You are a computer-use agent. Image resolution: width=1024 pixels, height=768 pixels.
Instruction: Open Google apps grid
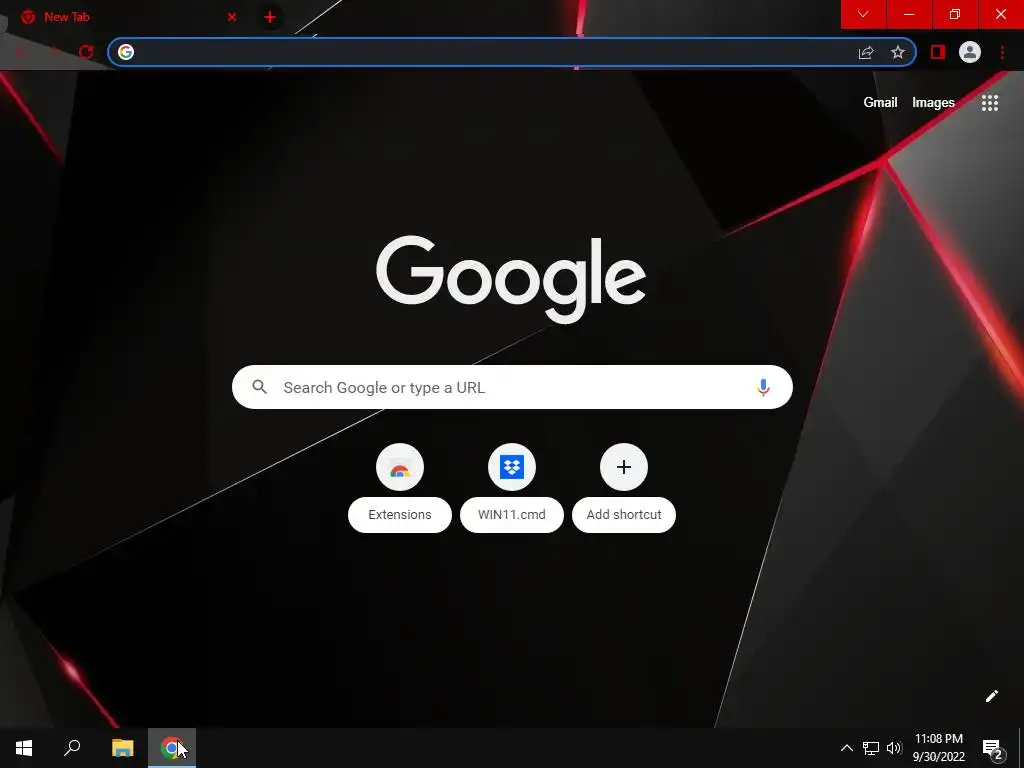click(989, 103)
